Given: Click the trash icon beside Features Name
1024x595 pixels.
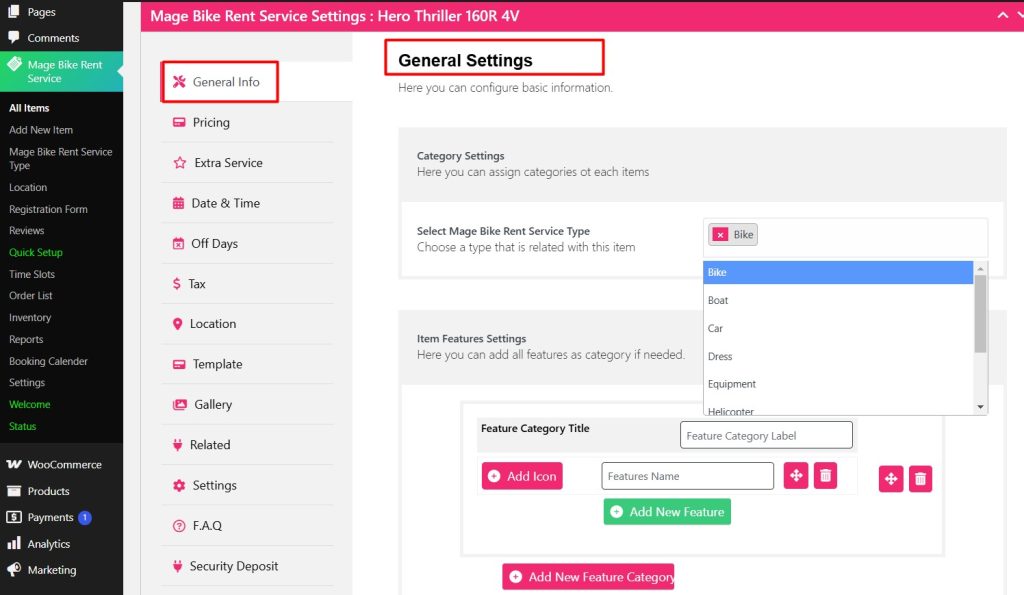Looking at the screenshot, I should click(x=825, y=476).
